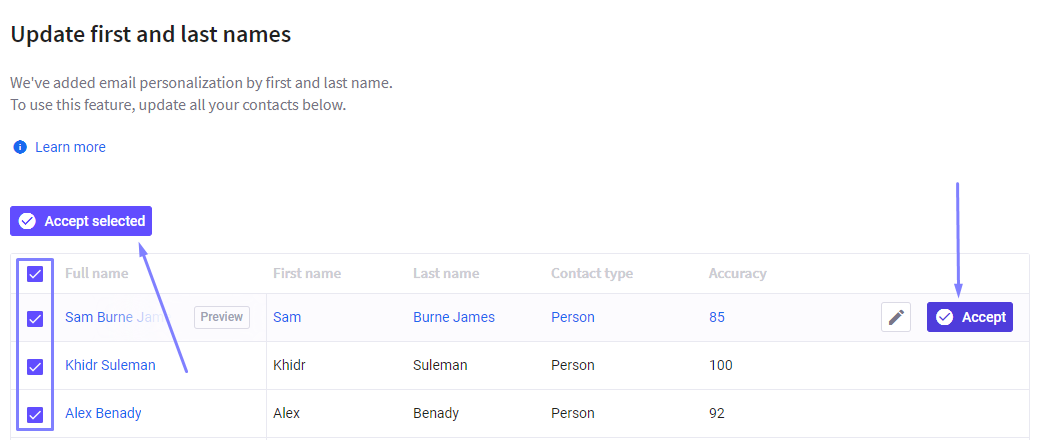Image resolution: width=1039 pixels, height=440 pixels.
Task: Open the Alex Benady contact link
Action: pos(103,413)
